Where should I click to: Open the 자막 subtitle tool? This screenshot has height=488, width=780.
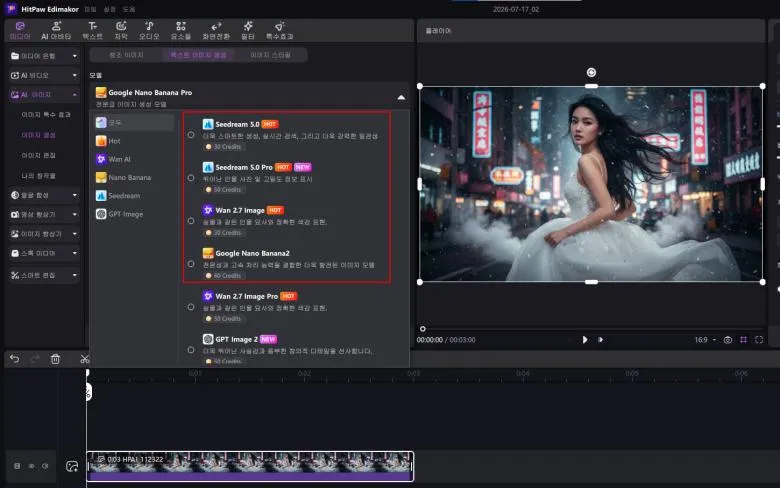(x=121, y=30)
